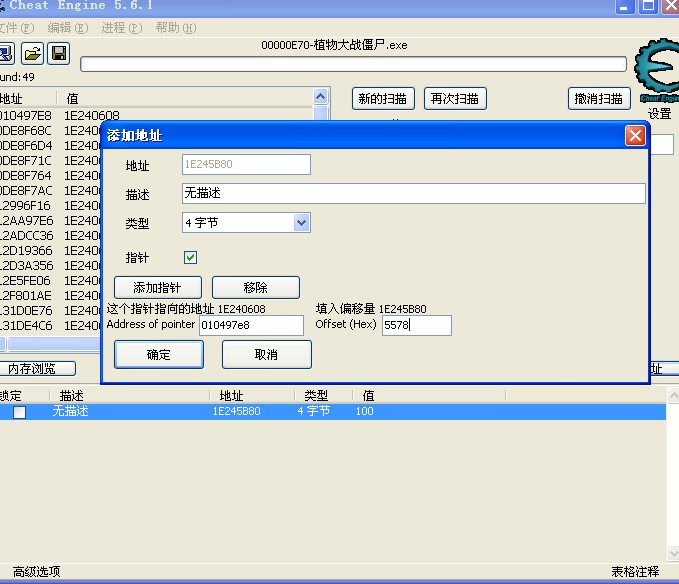Click 值 column header in results
This screenshot has height=584, width=679.
tap(72, 99)
